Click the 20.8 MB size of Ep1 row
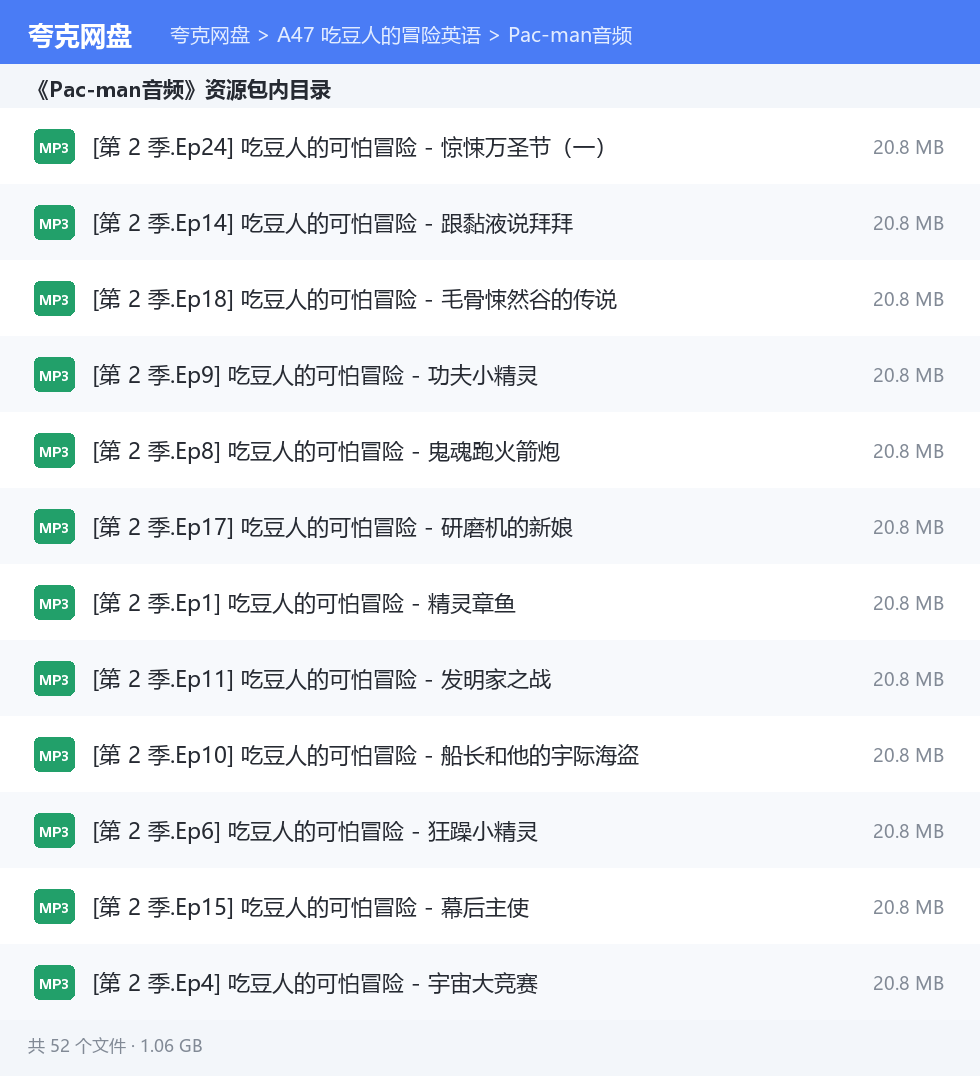This screenshot has height=1076, width=980. point(908,603)
